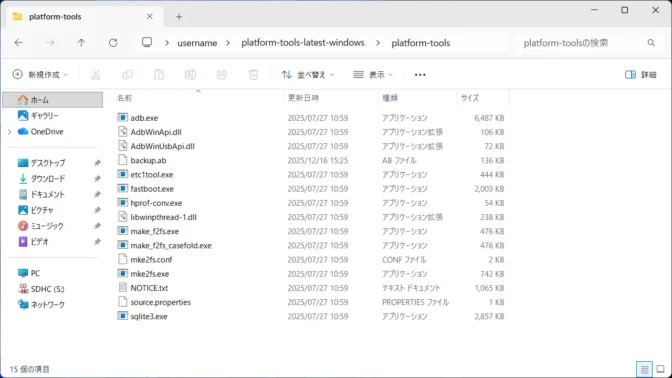Click the search magnifier icon
The width and height of the screenshot is (672, 378).
(x=651, y=43)
